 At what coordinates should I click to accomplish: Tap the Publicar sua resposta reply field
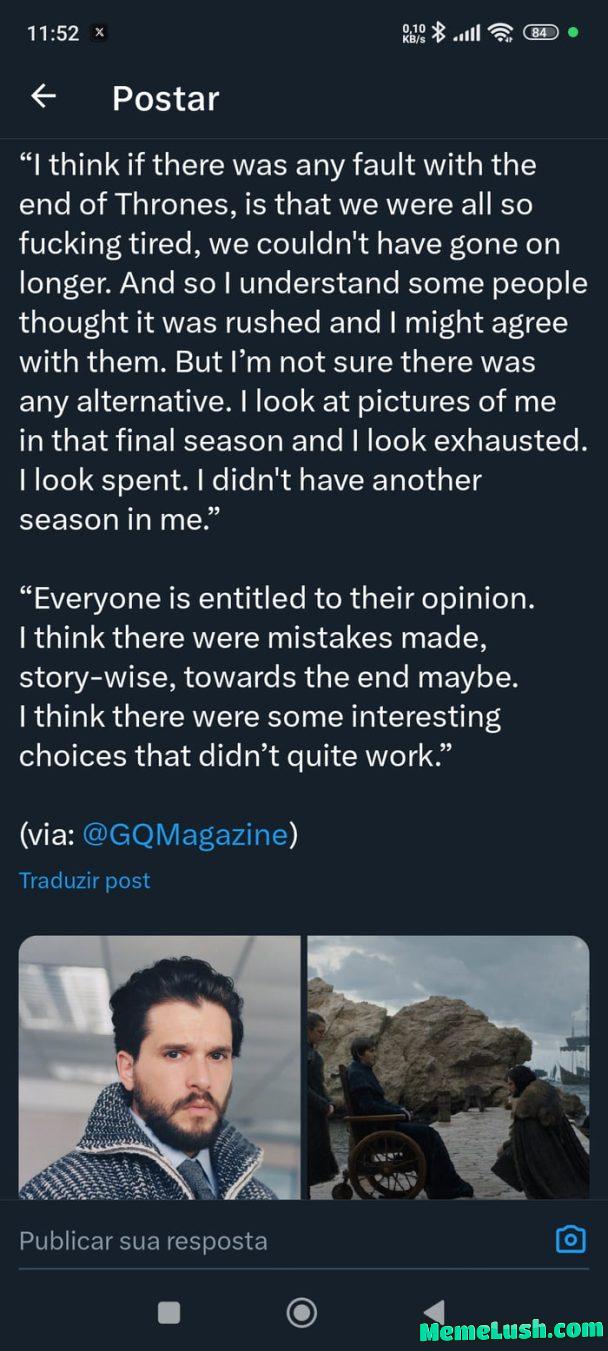pos(140,1239)
